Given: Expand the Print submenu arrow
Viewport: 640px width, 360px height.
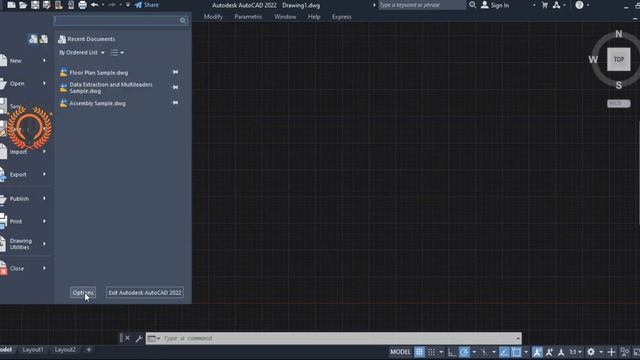Looking at the screenshot, I should click(x=44, y=221).
